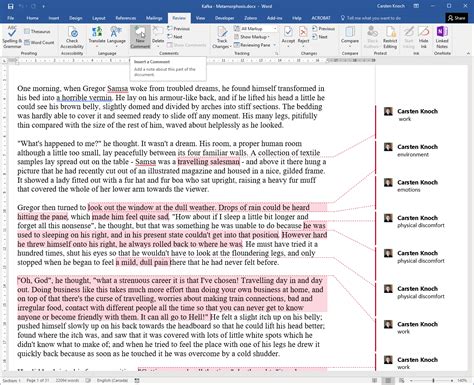Switch to the Insert tab
Viewport: 474px width, 385px height.
54,18
